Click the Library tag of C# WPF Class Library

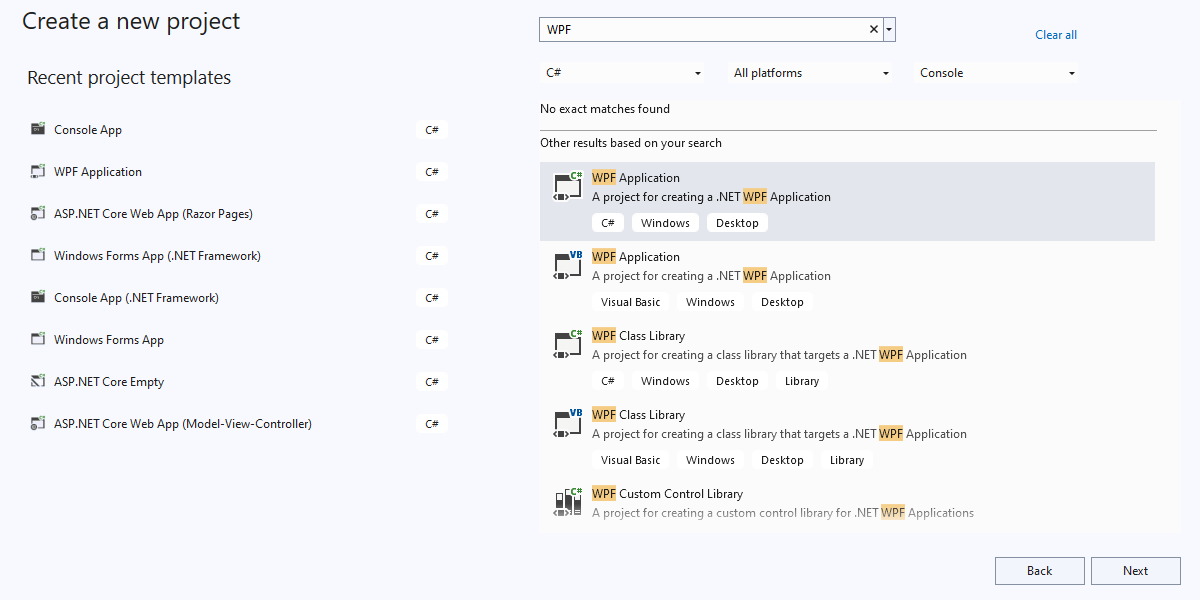tap(802, 381)
